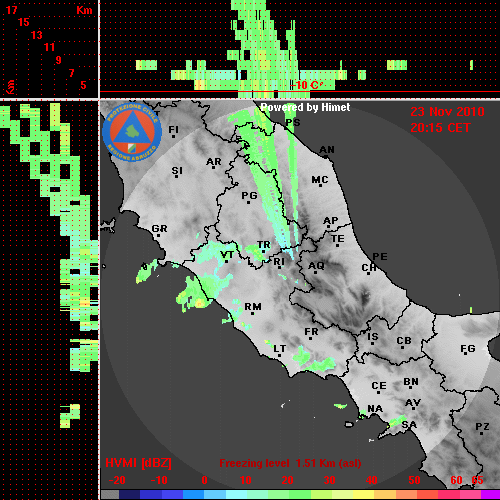The image size is (500, 500).
Task: Click the AQ city label
Action: pos(316,266)
